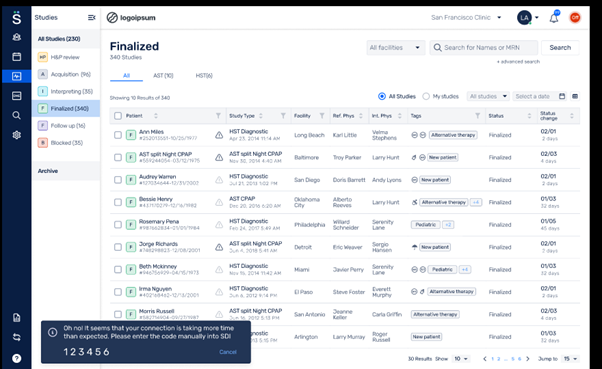Select Interpreting (35) in sidebar
The height and width of the screenshot is (369, 602).
[66, 91]
